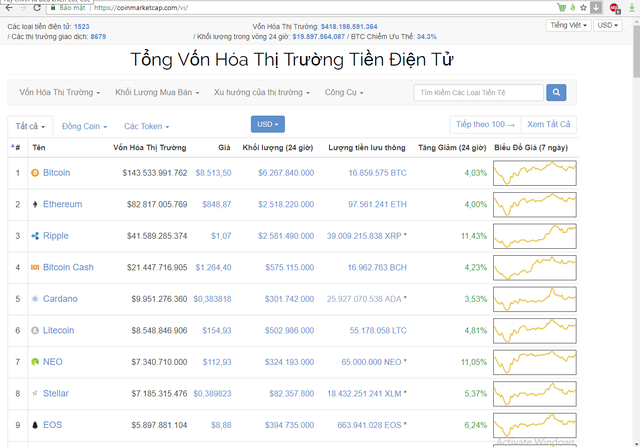
Task: Click the green download arrow icon
Action: click(x=632, y=7)
